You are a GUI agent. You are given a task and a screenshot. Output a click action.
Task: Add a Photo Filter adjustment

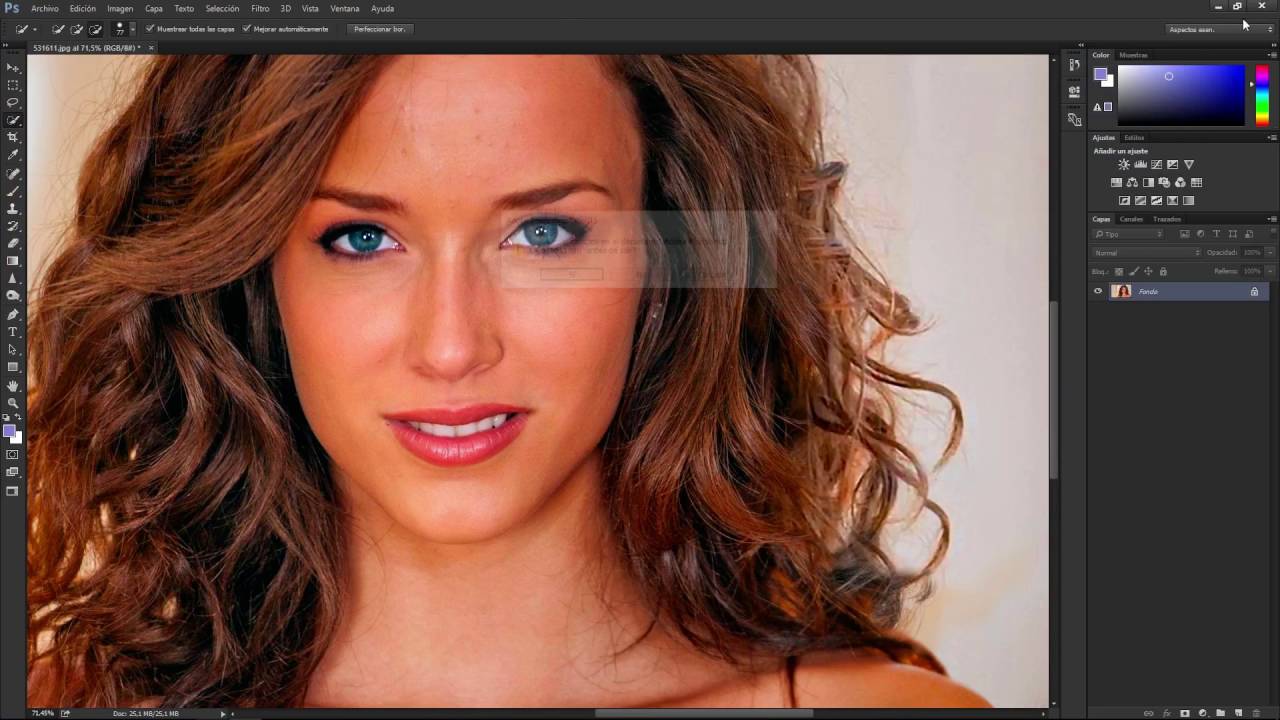click(1164, 183)
